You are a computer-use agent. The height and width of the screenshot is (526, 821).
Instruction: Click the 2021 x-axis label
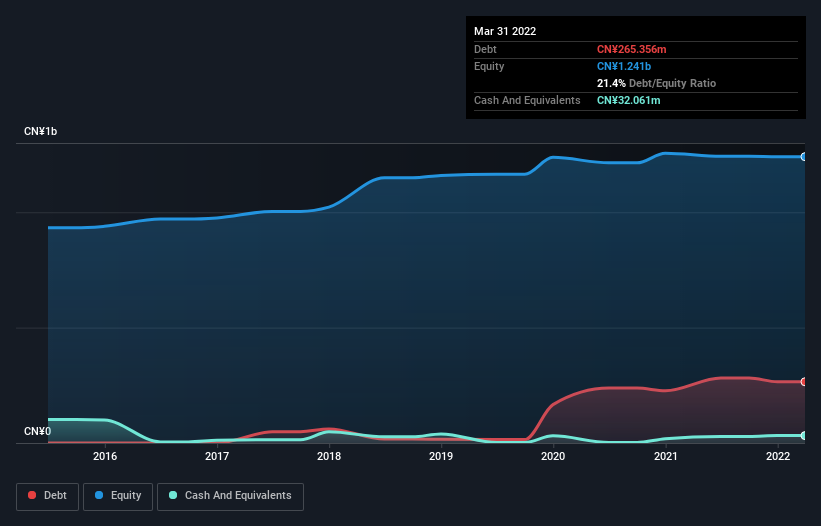tap(665, 456)
